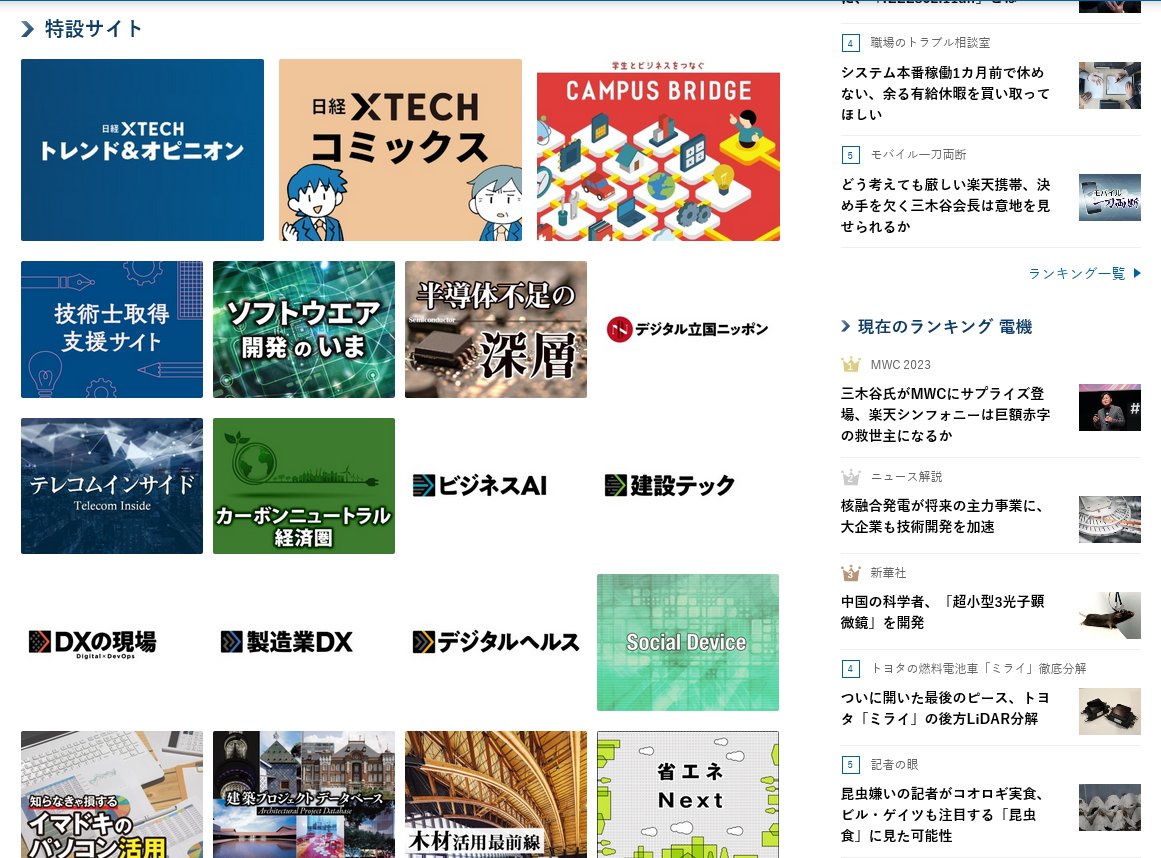Open article 昆虫嫌いの記者がコオロギ実食
This screenshot has width=1161, height=858.
coord(943,814)
